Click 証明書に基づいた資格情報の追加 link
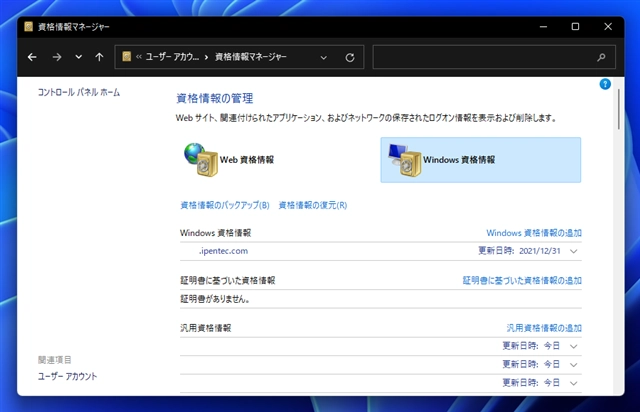 point(522,281)
